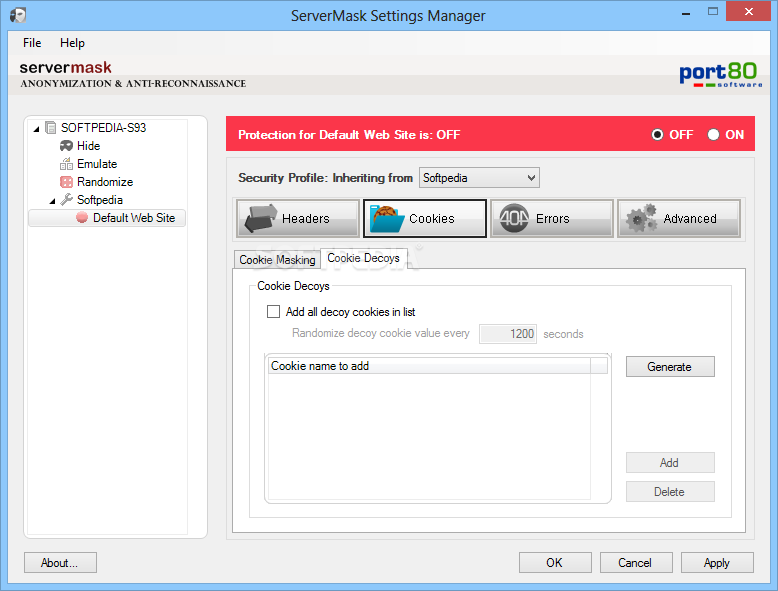
Task: Check Add all decoy cookies in list
Action: point(273,312)
